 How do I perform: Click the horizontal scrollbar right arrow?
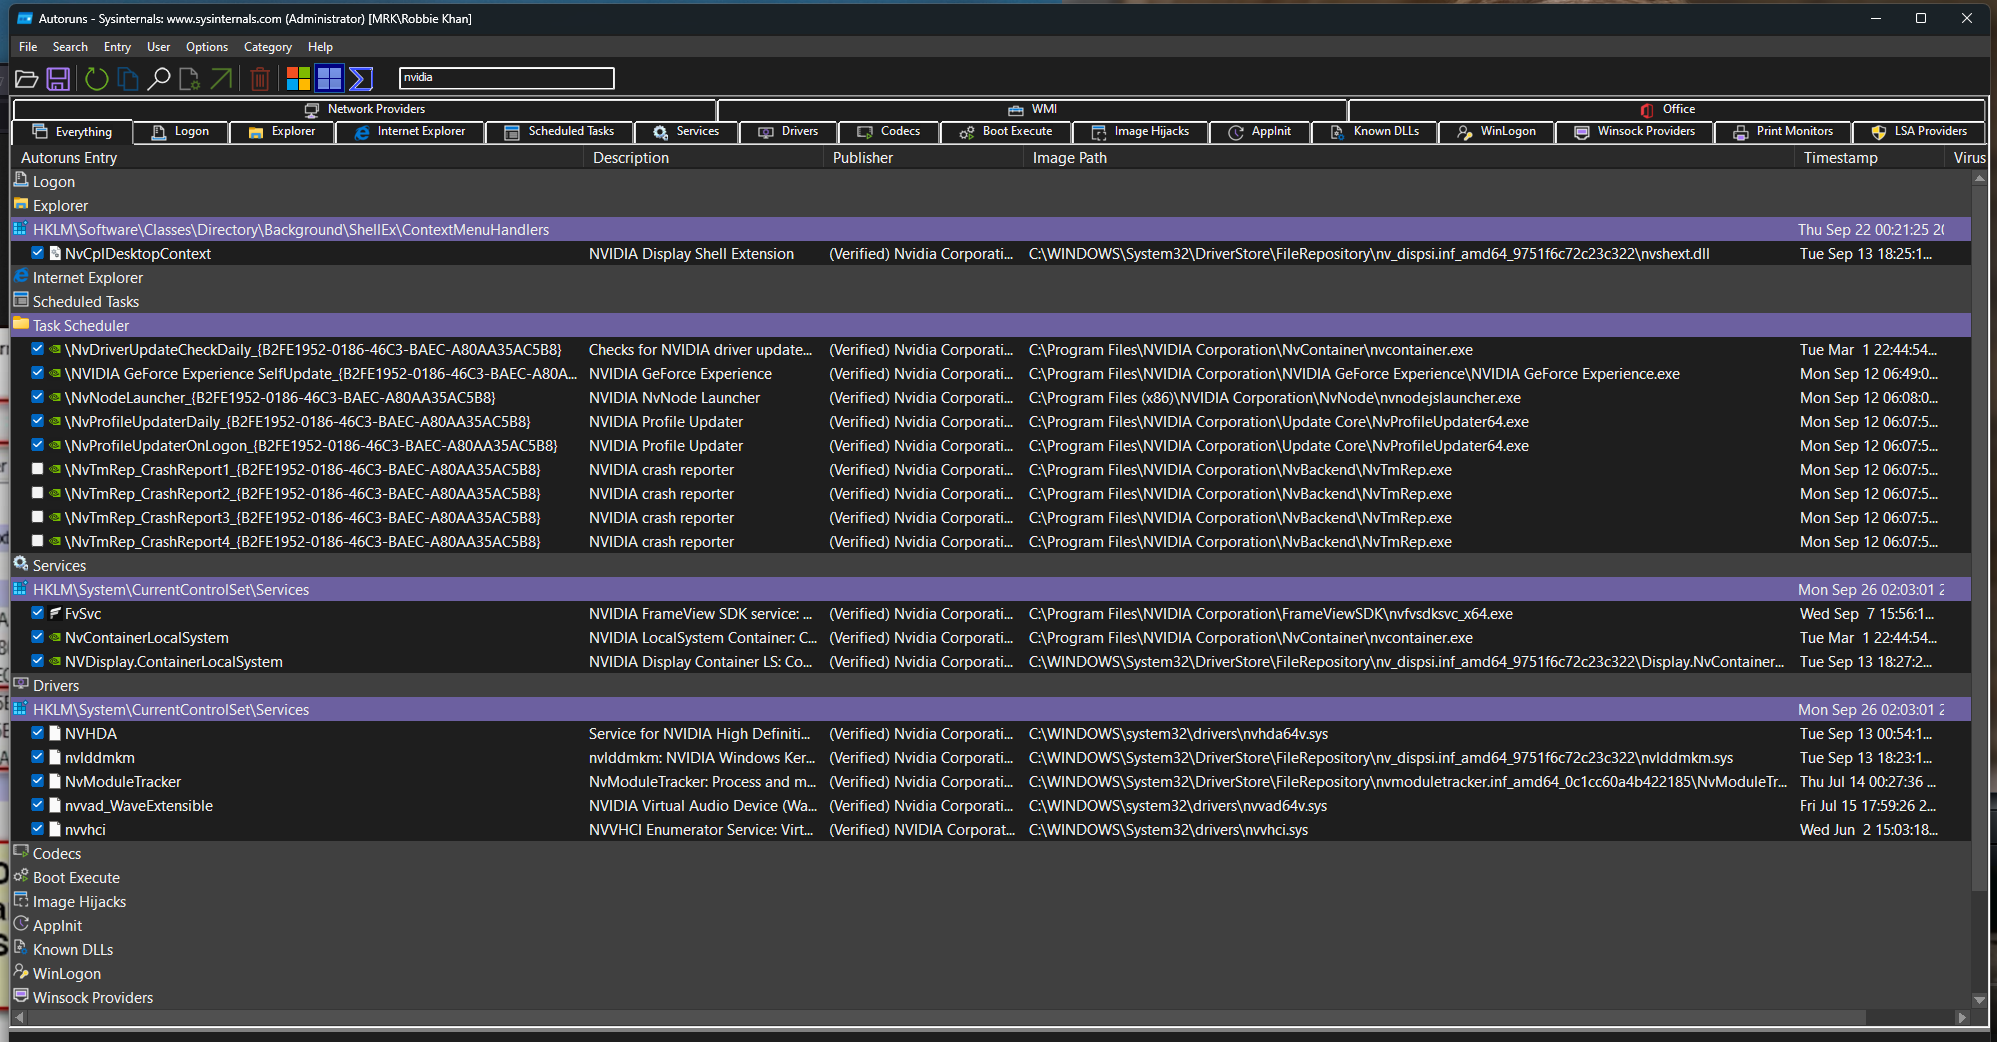click(x=1962, y=1017)
